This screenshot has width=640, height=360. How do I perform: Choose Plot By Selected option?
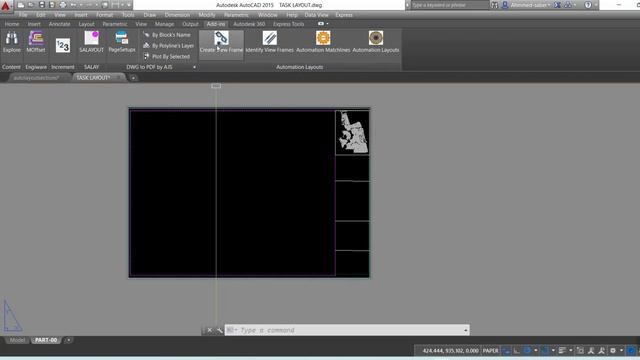point(167,56)
